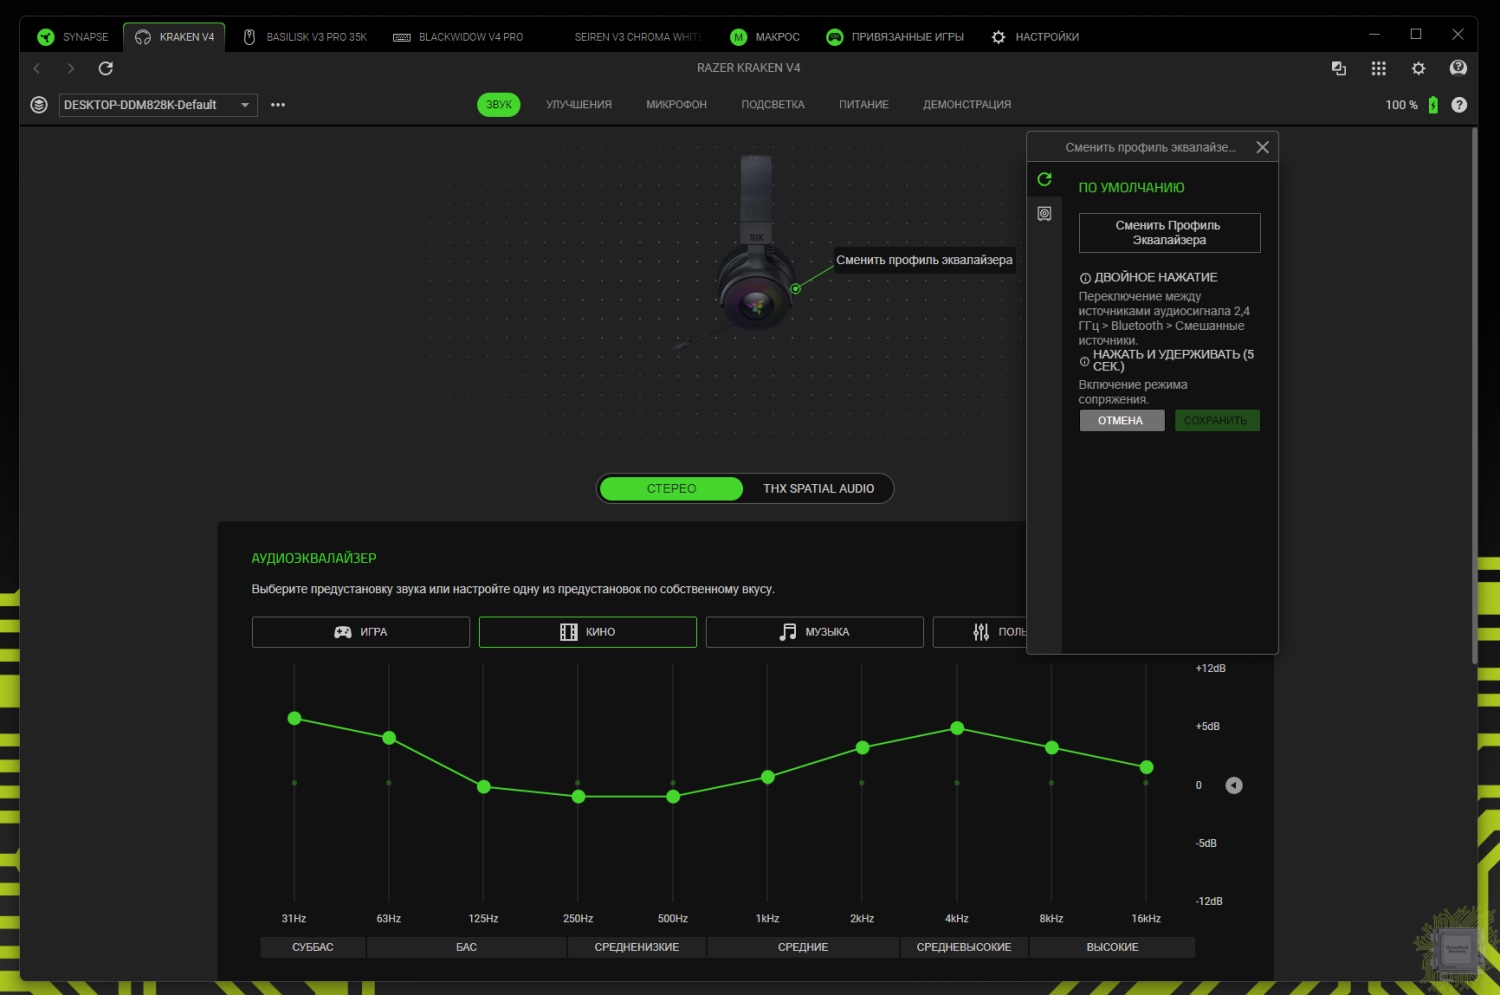Click the help question mark beside the battery
Viewport: 1500px width, 995px height.
pyautogui.click(x=1459, y=105)
